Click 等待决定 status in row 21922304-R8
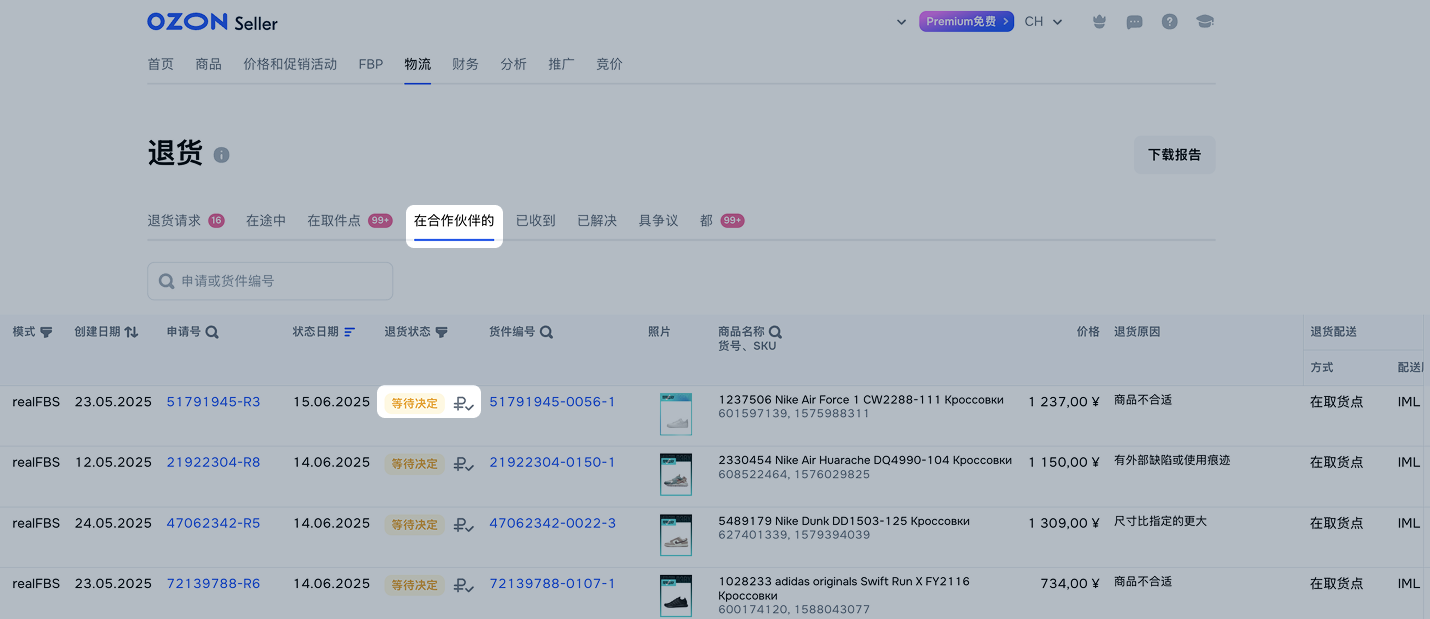Screen dimensions: 1430x619 (x=415, y=464)
